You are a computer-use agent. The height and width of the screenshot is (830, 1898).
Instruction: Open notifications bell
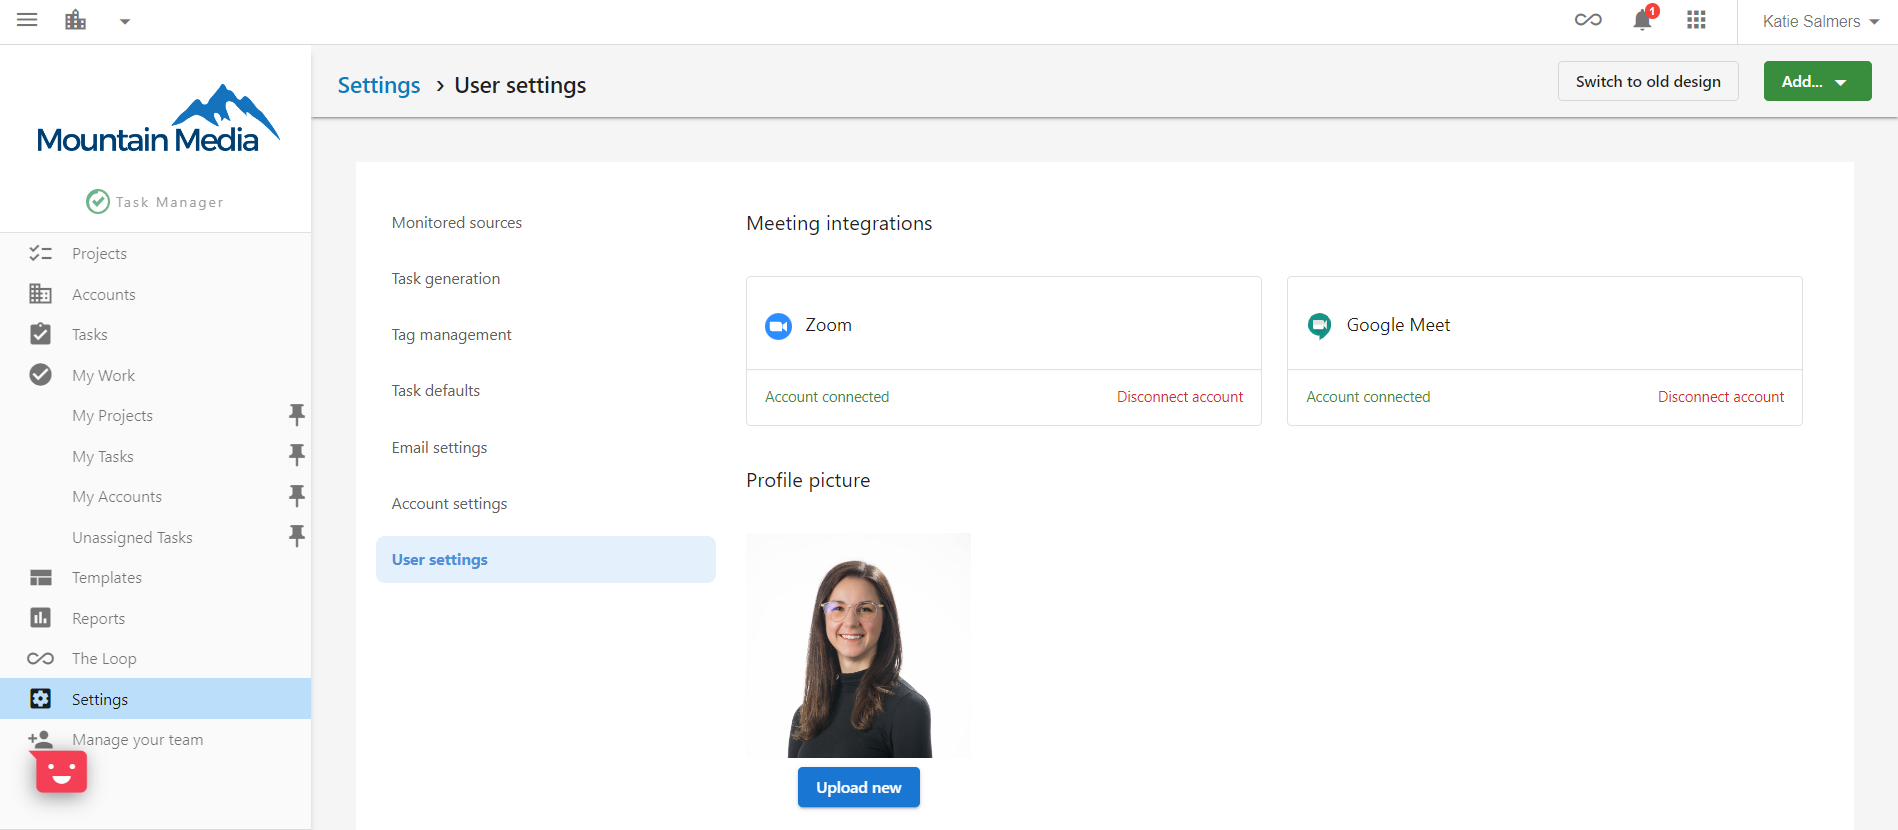point(1642,20)
